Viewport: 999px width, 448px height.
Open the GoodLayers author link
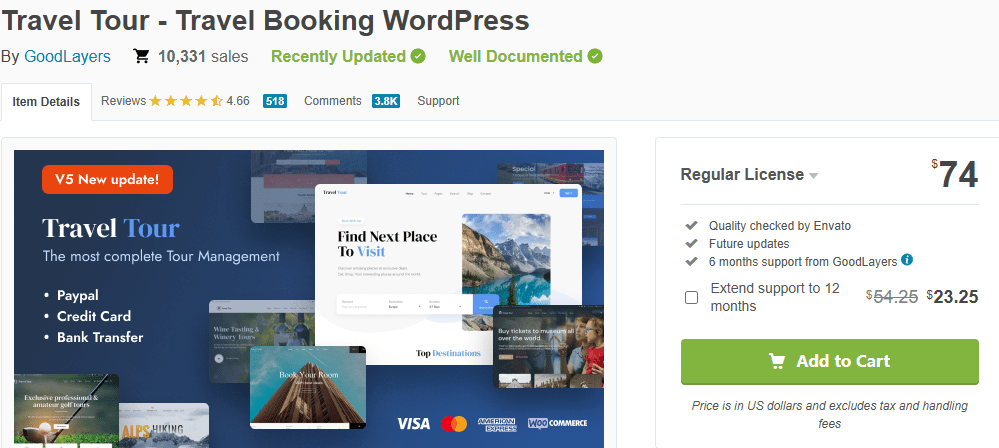(x=68, y=57)
